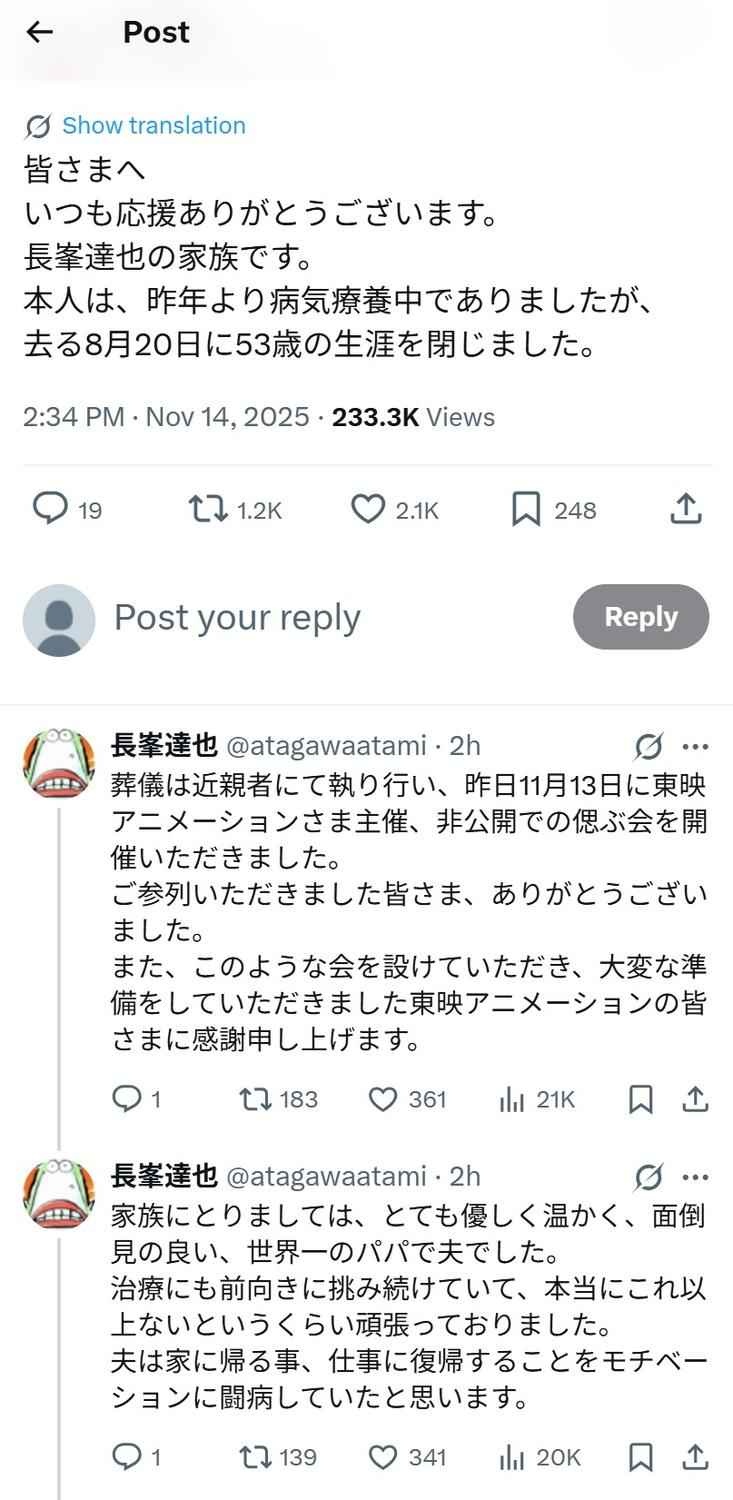Screen dimensions: 733x1500
Task: Translate first reply using slashed-circle icon
Action: (649, 746)
